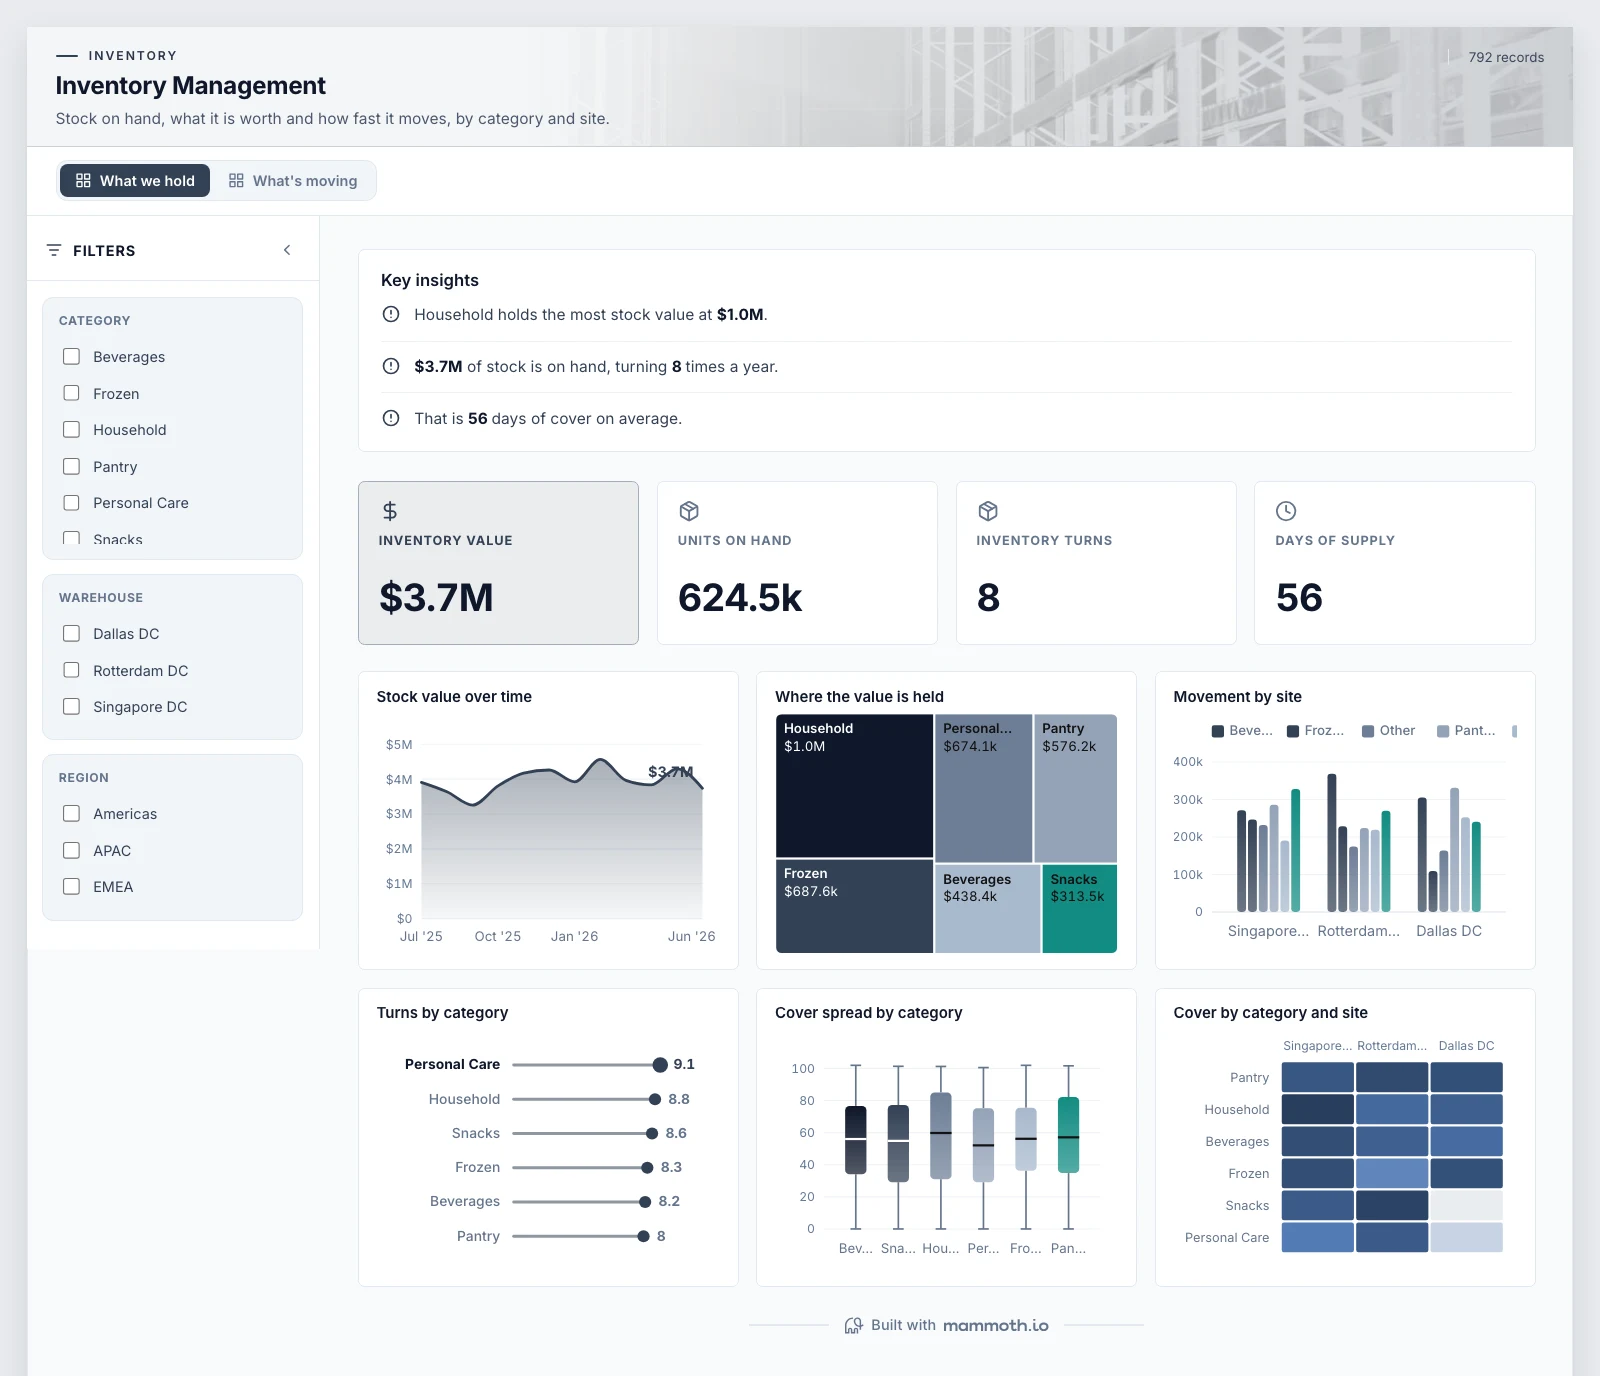Select the Inventory Turns KPI card
Screen dimensions: 1600x1376
(1096, 563)
